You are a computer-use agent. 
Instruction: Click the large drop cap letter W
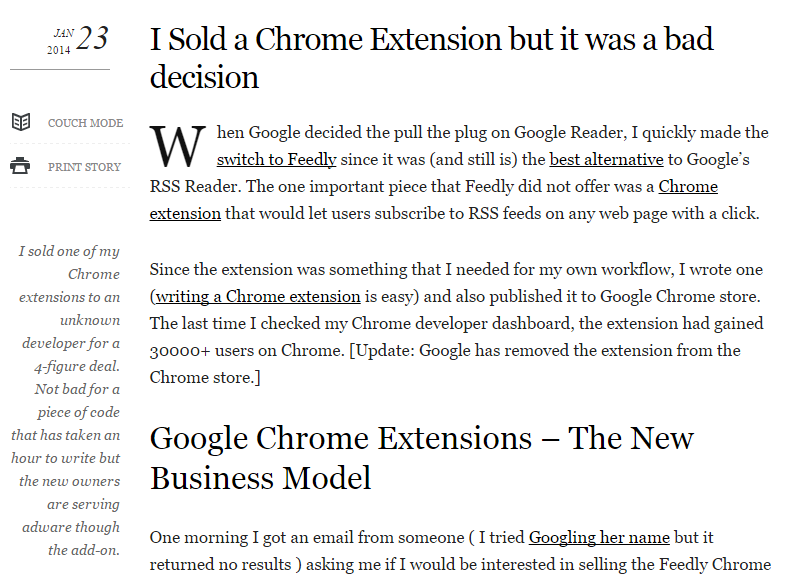tap(177, 147)
